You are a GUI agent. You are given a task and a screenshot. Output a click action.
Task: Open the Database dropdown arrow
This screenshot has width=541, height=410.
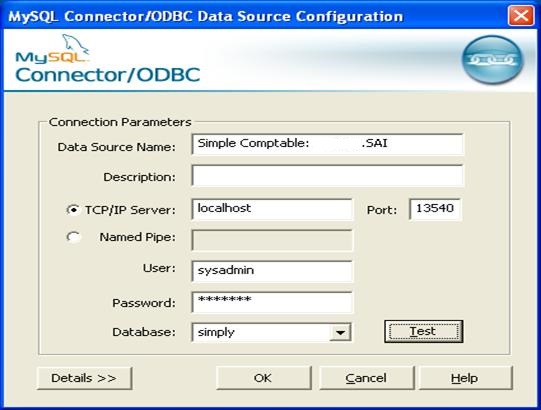tap(340, 332)
